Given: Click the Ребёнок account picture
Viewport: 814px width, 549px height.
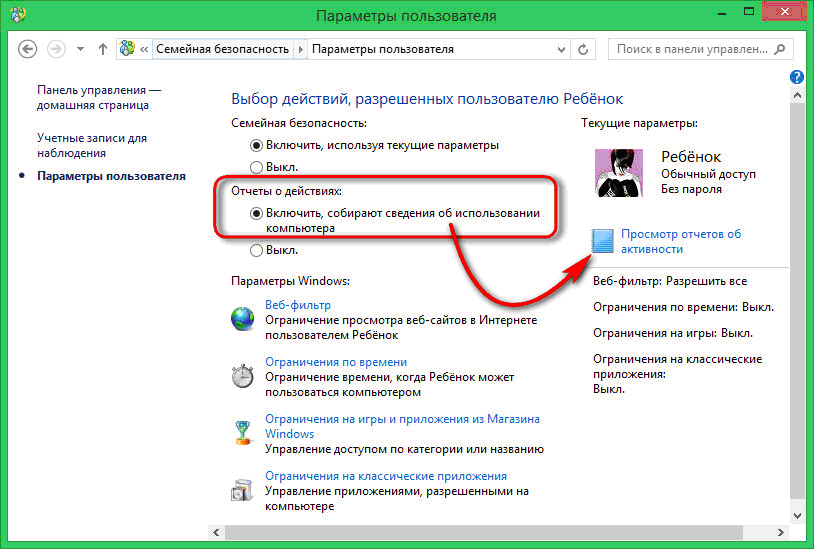Looking at the screenshot, I should (619, 173).
